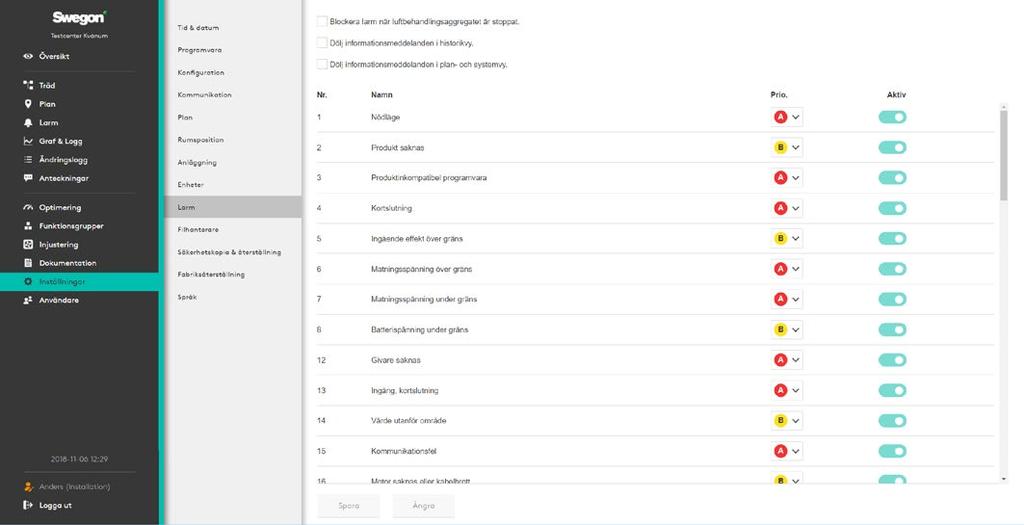Click the 'Kommunikationsfel' alarm name
Viewport: 1024px width, 525px height.
coord(404,451)
